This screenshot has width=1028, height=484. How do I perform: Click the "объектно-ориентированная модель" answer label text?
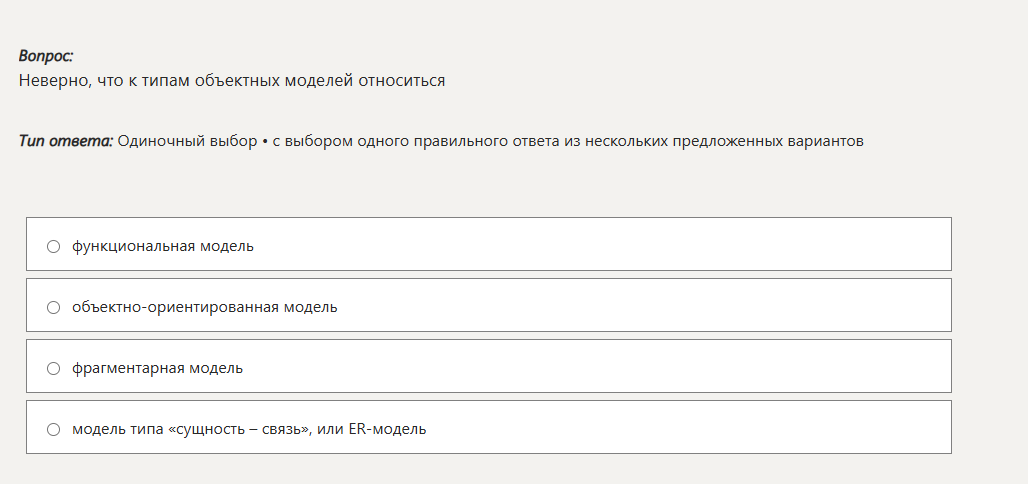coord(204,307)
